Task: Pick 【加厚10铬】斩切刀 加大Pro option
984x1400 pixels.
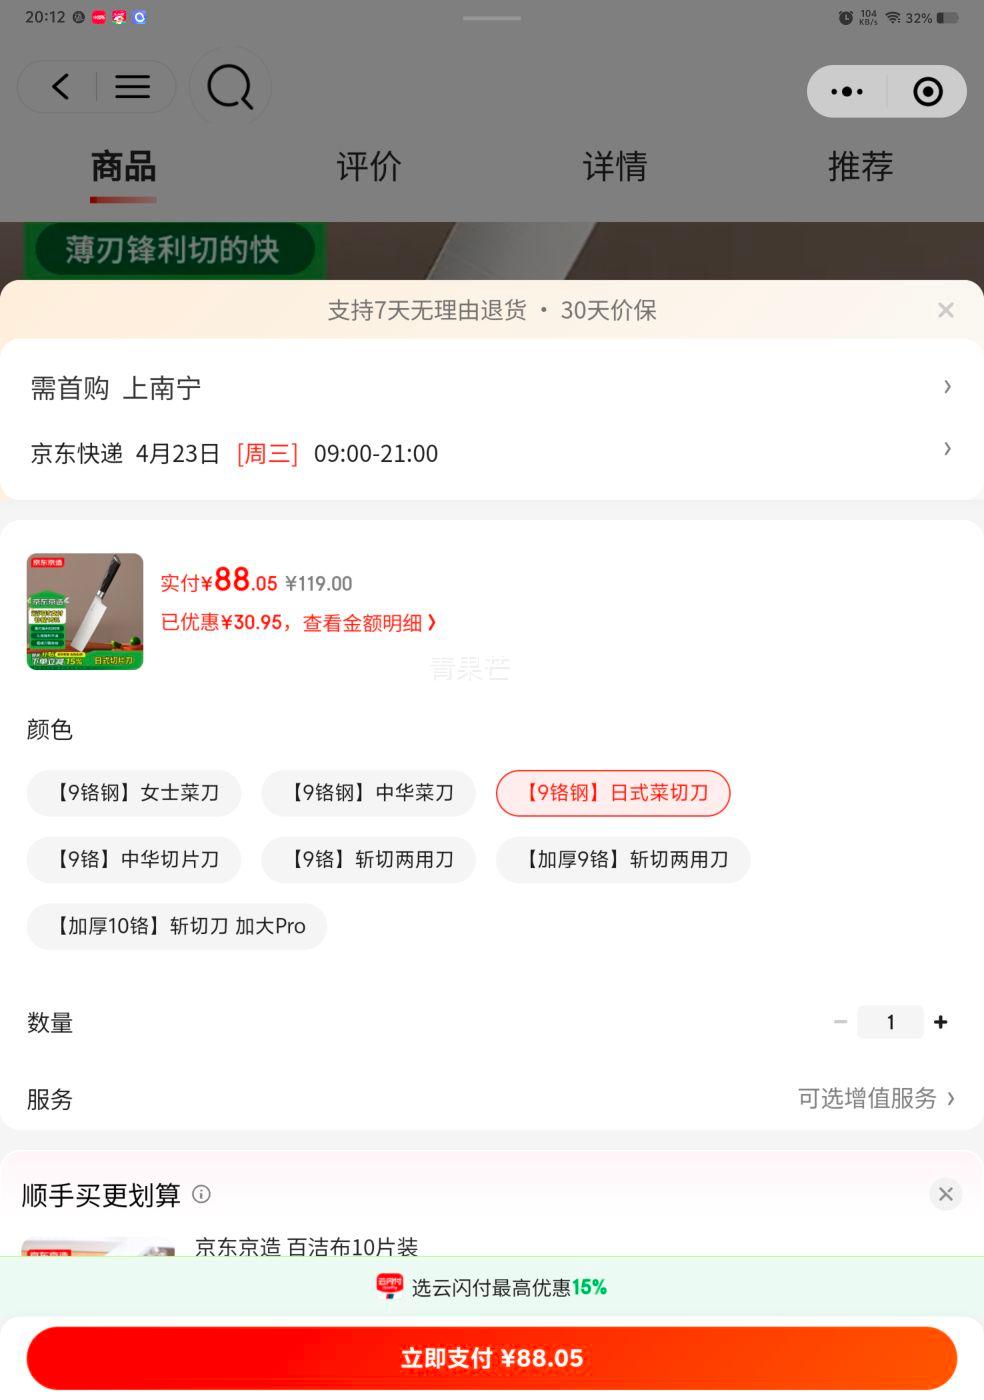Action: tap(177, 926)
